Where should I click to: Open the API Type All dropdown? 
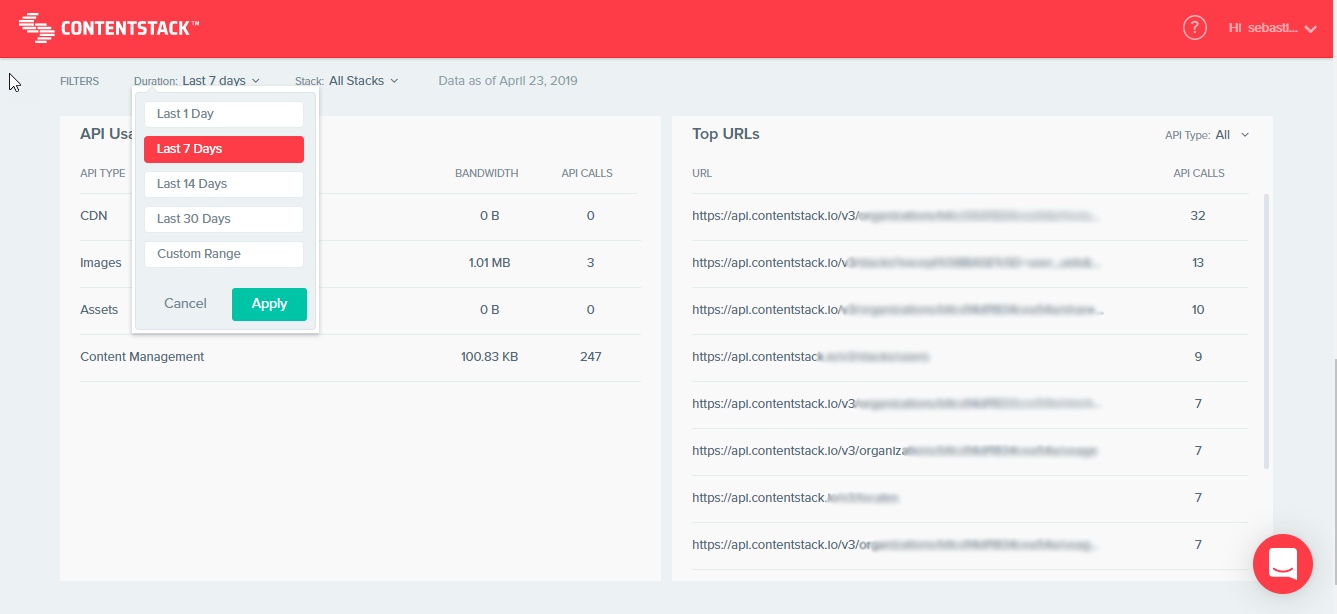point(1207,135)
